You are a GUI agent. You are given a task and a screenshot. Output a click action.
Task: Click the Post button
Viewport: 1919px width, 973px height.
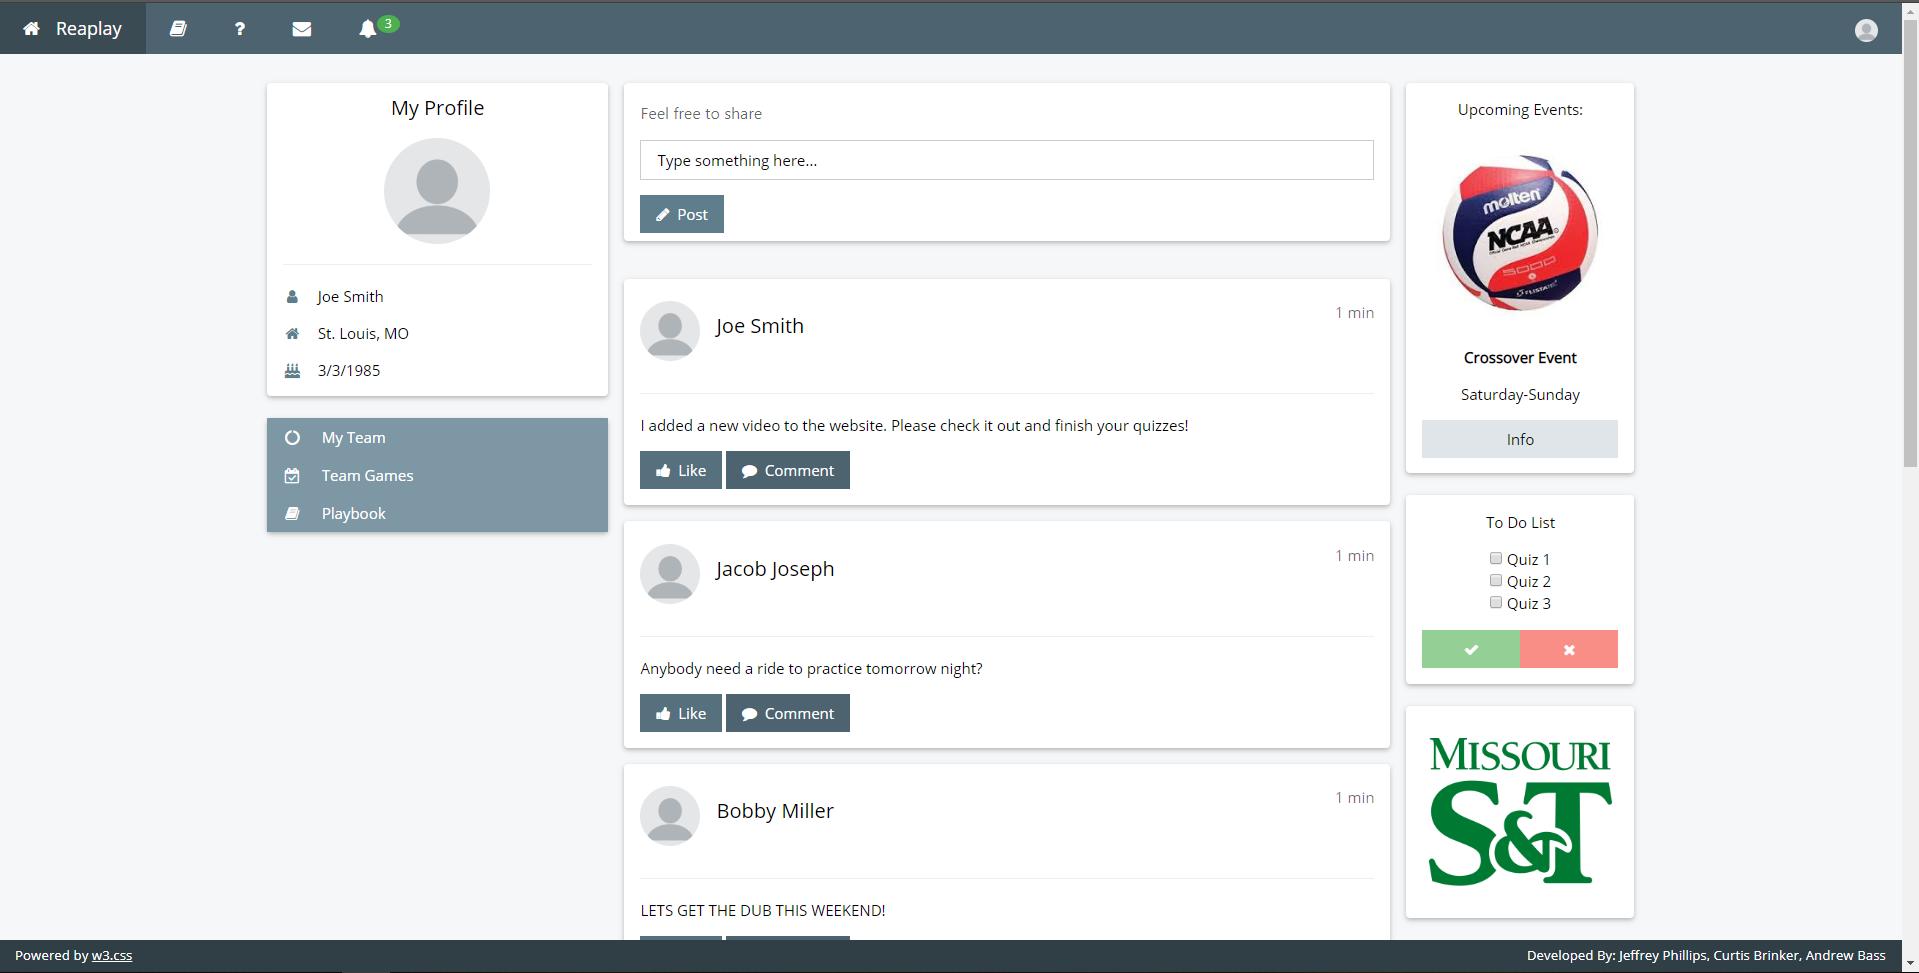coord(681,214)
